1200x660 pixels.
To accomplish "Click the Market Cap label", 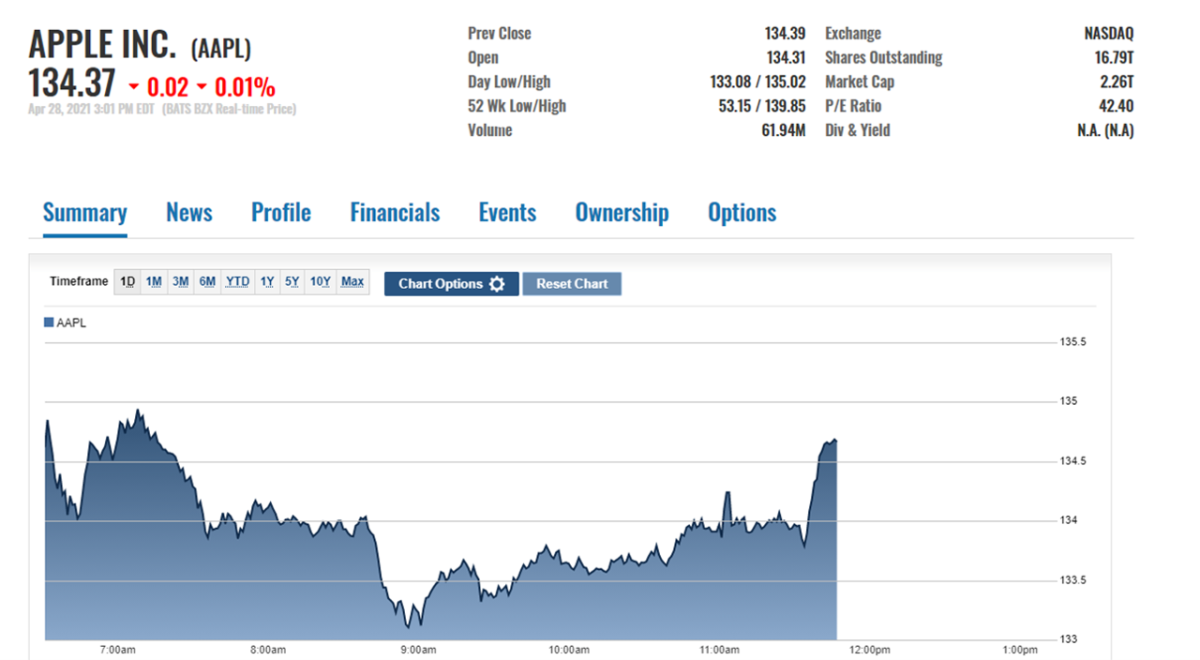I will point(860,82).
